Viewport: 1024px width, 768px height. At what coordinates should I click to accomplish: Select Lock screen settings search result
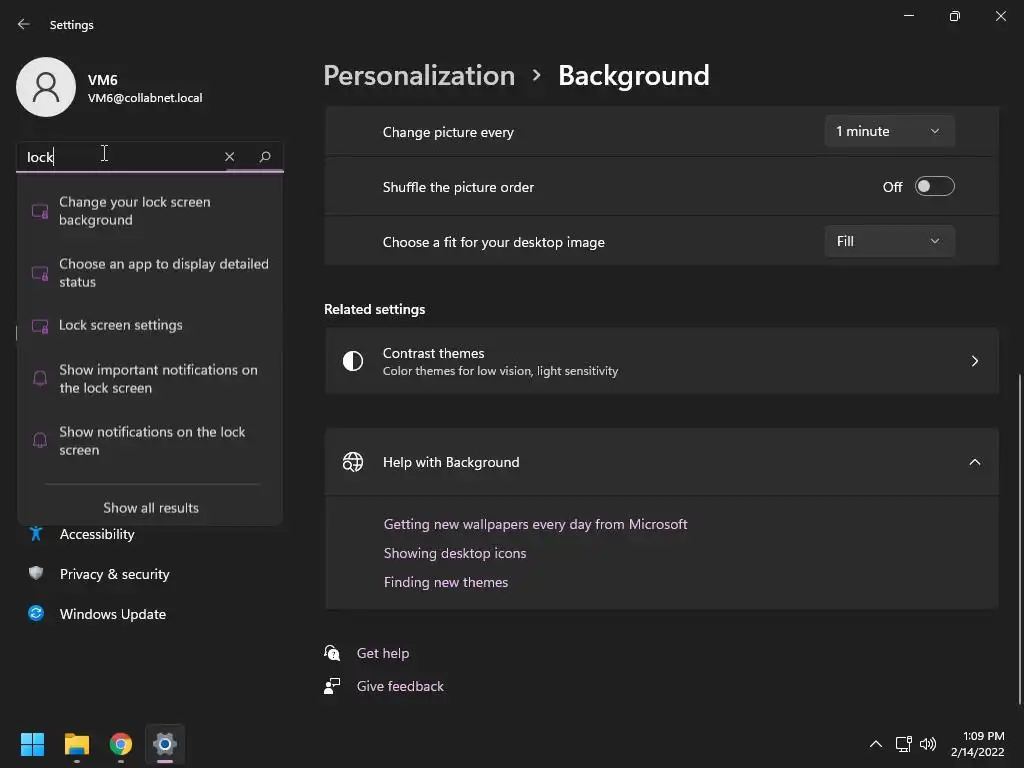pos(121,325)
